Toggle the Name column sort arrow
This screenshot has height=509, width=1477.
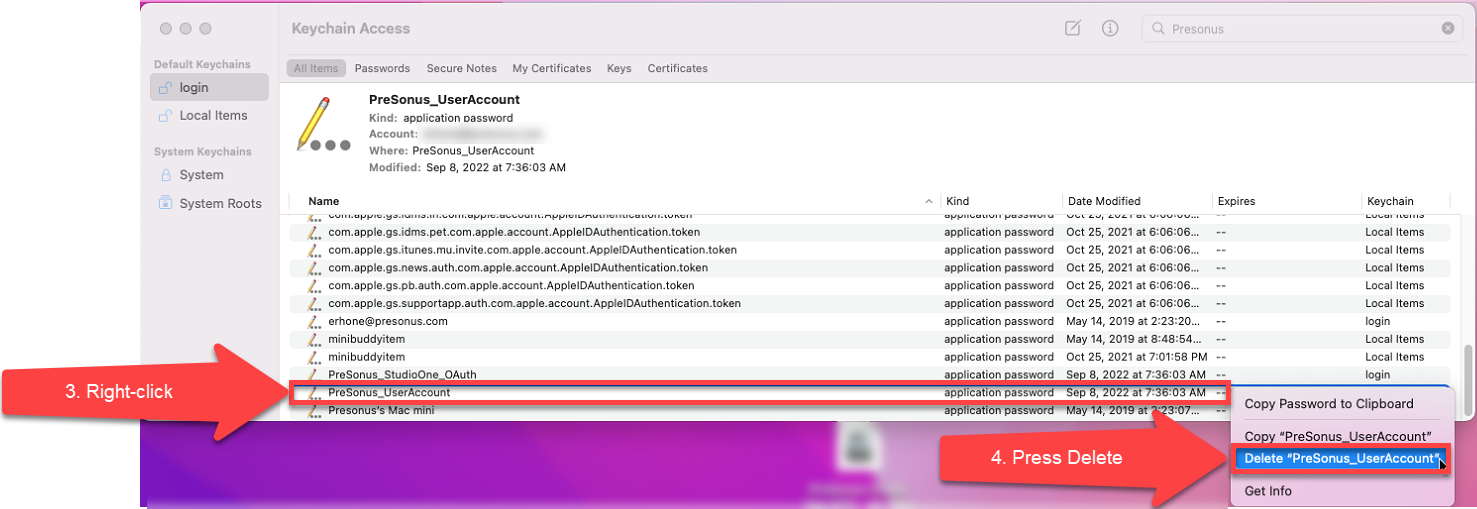click(x=930, y=202)
